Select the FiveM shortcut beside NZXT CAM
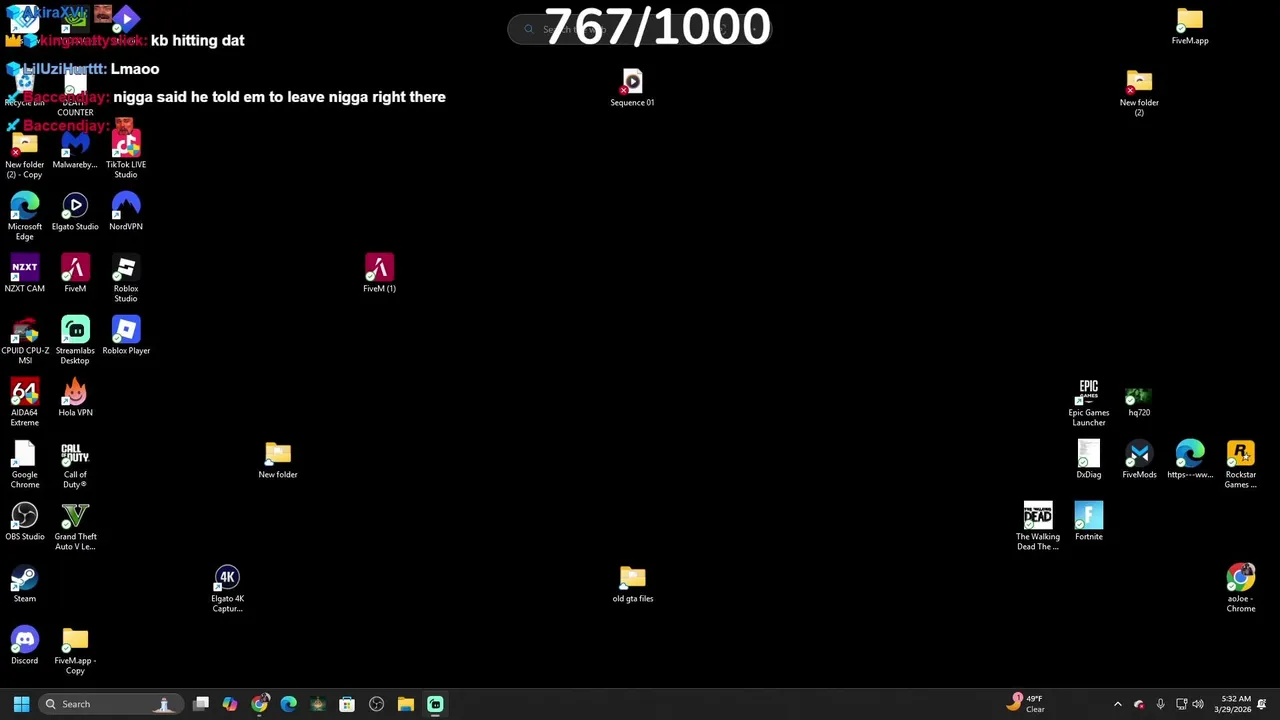Viewport: 1280px width, 720px height. (x=75, y=273)
